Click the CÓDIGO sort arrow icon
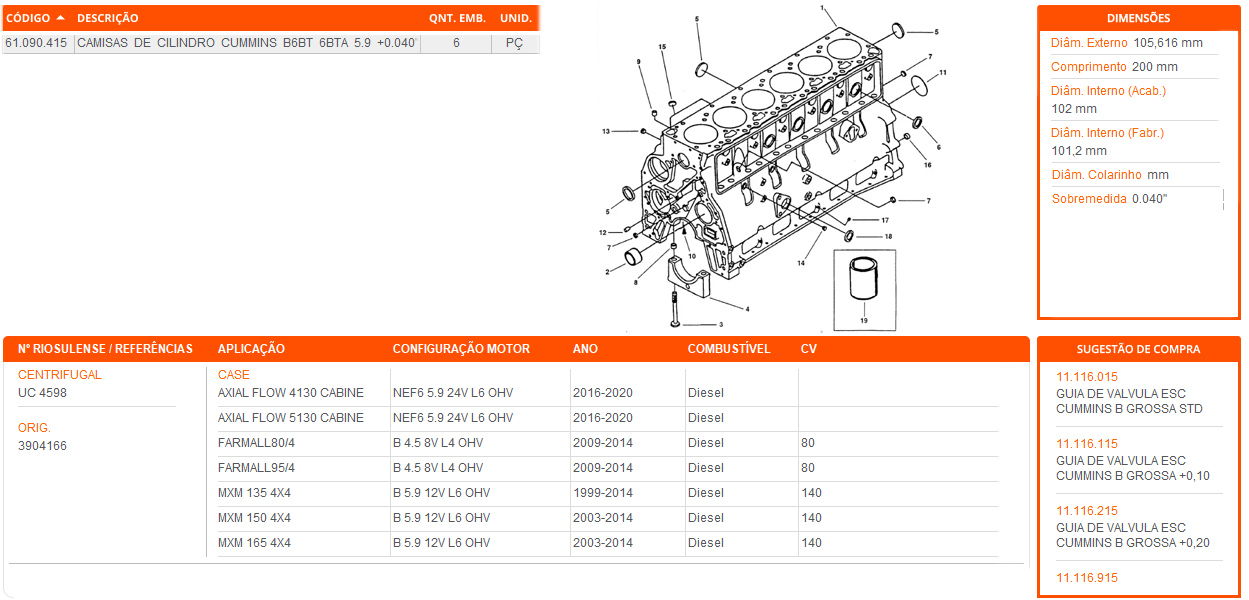 point(61,18)
